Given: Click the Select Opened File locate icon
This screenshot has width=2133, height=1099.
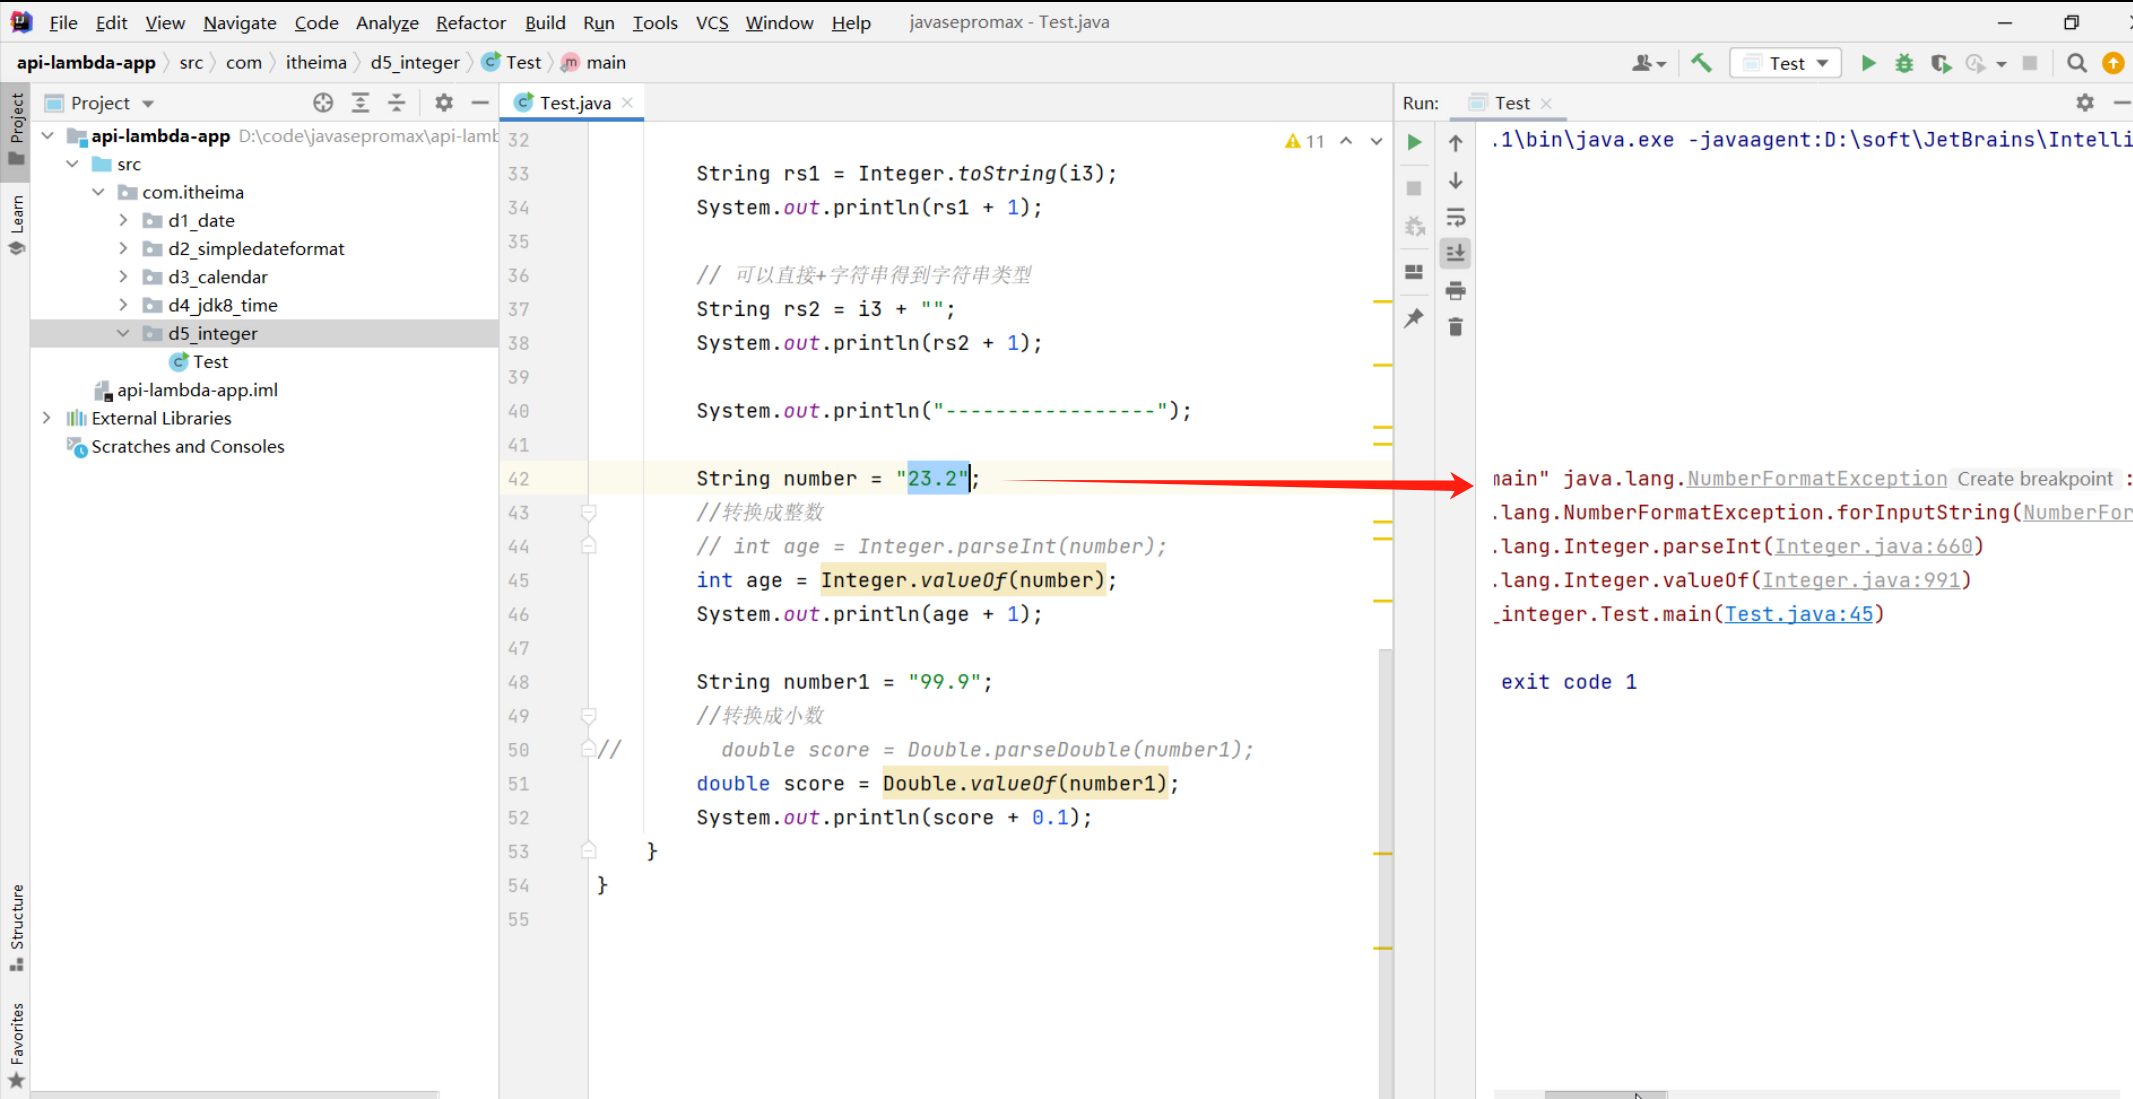Looking at the screenshot, I should coord(322,103).
